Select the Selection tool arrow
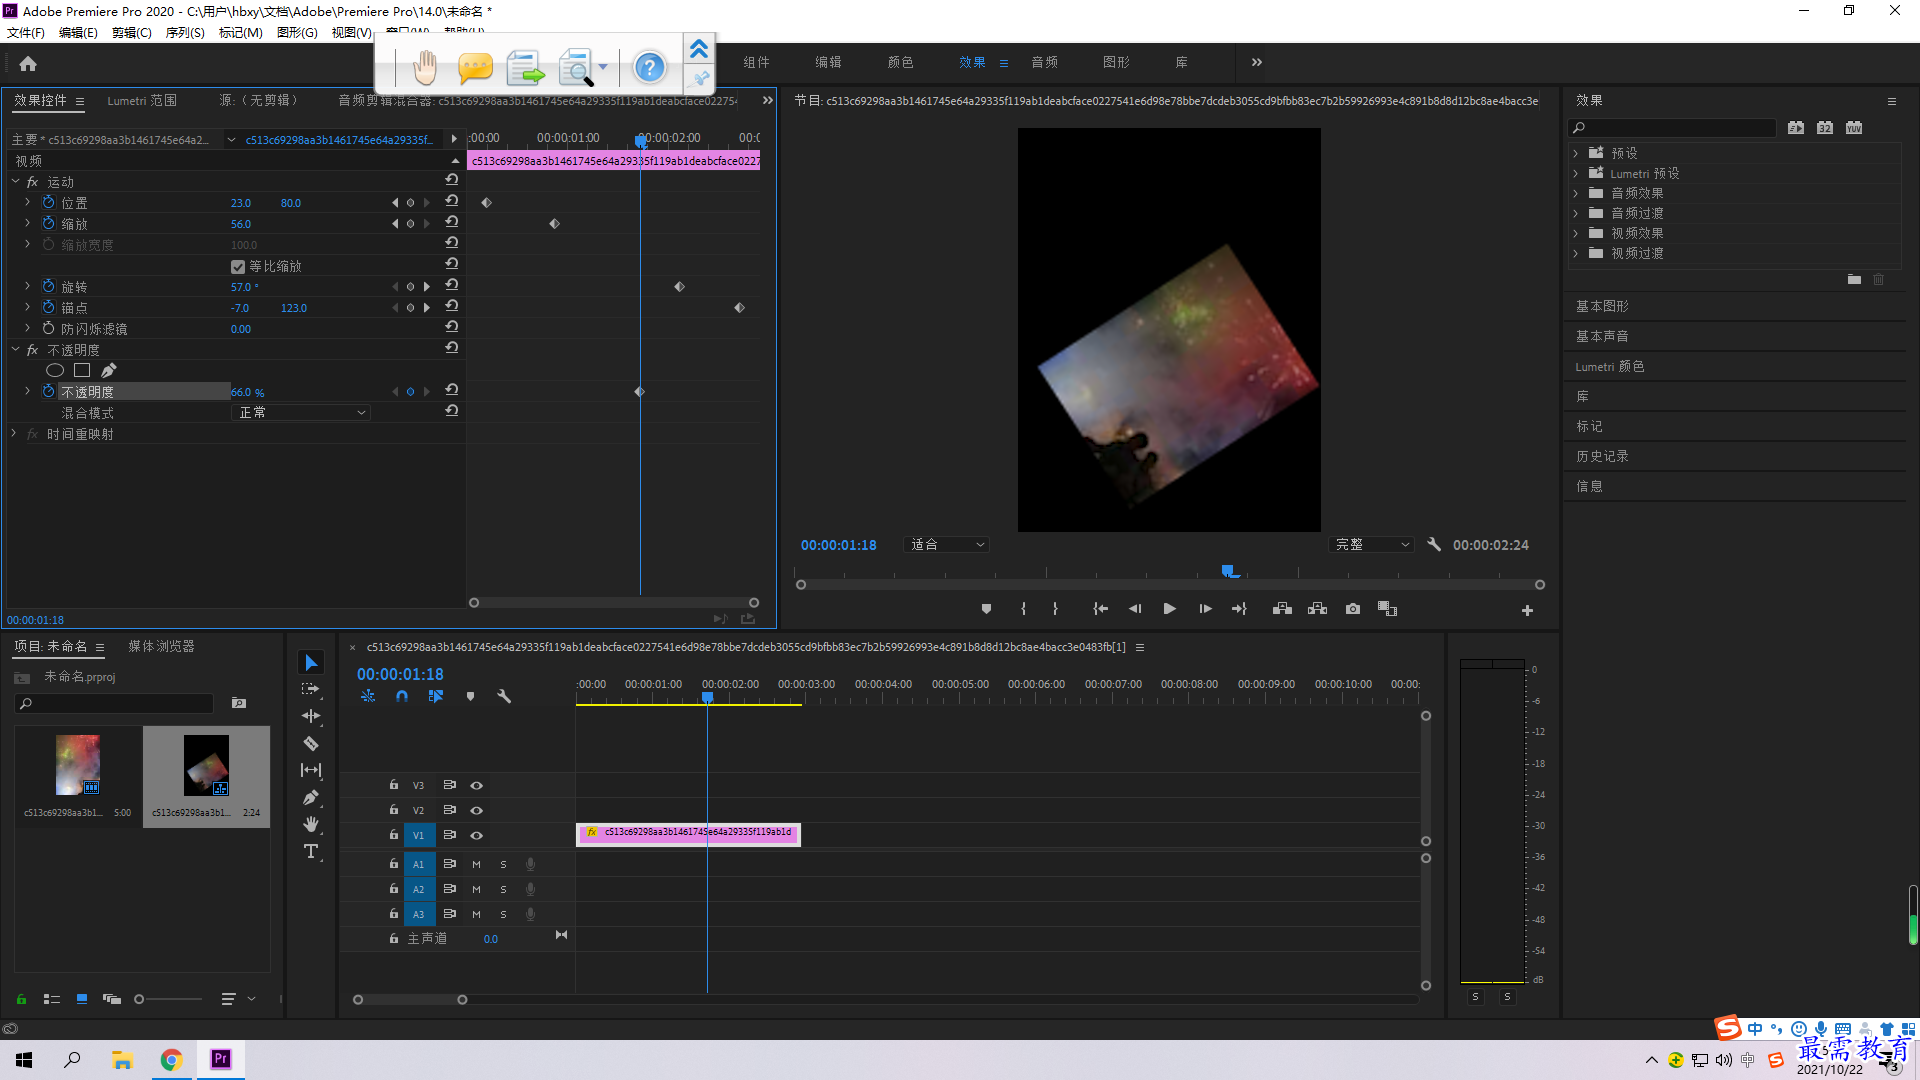The width and height of the screenshot is (1920, 1080). (311, 663)
